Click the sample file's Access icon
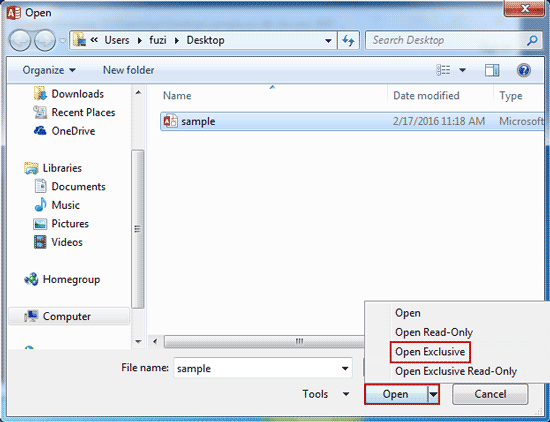This screenshot has width=550, height=422. pyautogui.click(x=171, y=121)
